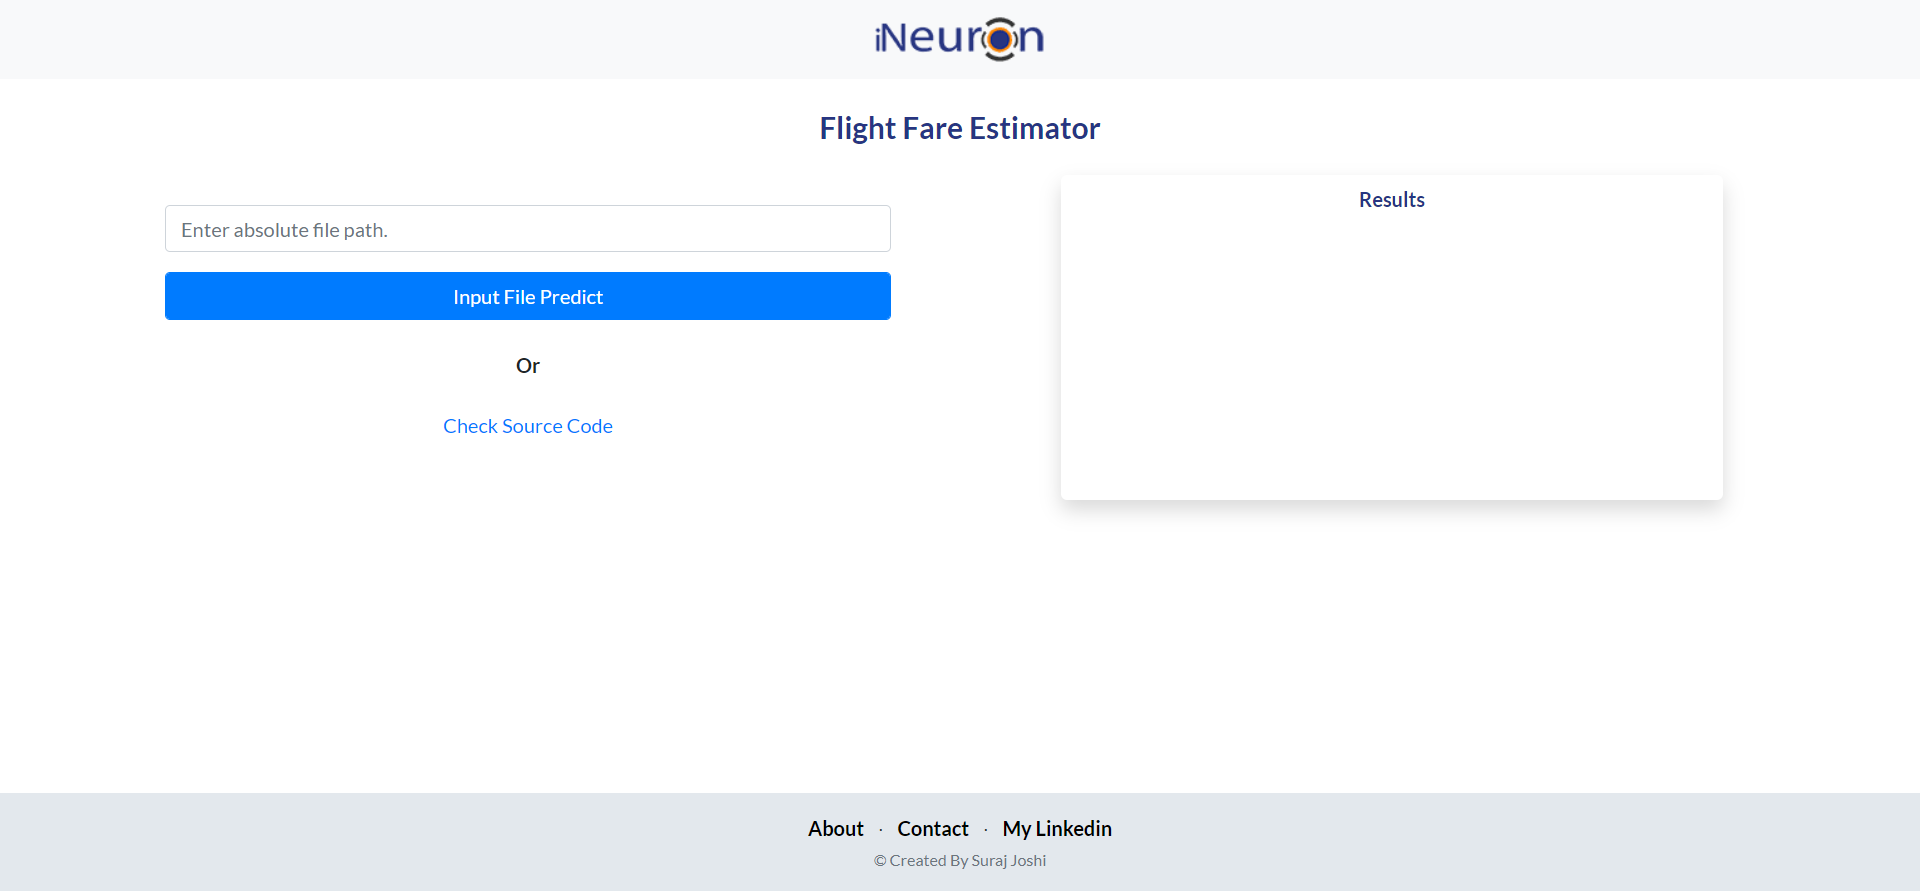1920x891 pixels.
Task: Click the iNeuron logo in the header
Action: [x=959, y=39]
